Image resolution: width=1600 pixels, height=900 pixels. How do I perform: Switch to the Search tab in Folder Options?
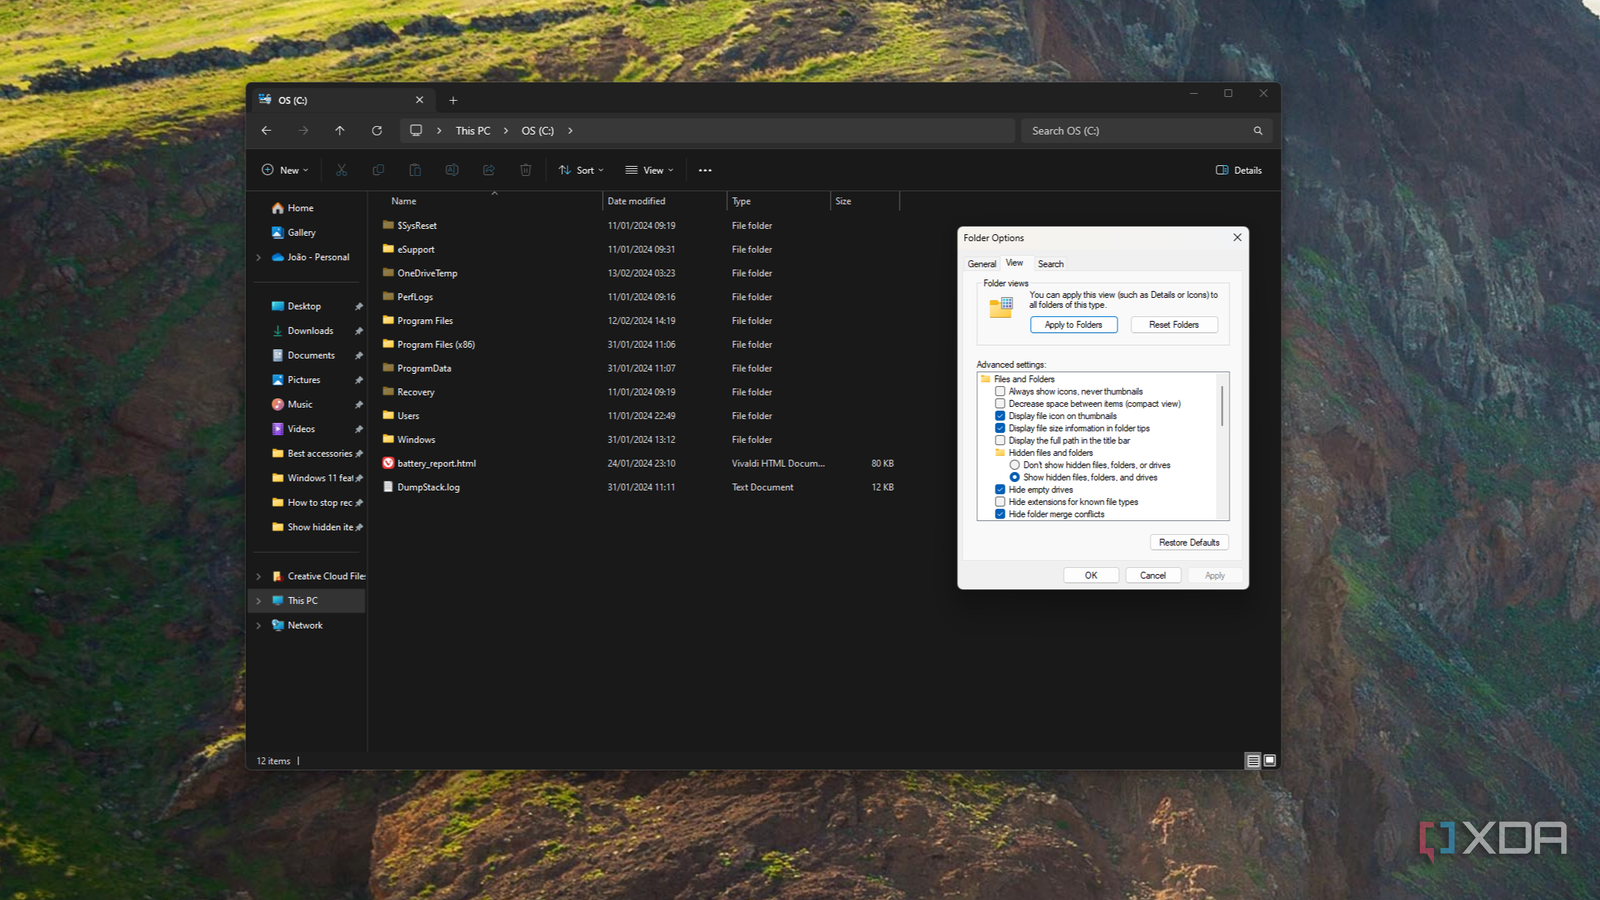(1050, 263)
